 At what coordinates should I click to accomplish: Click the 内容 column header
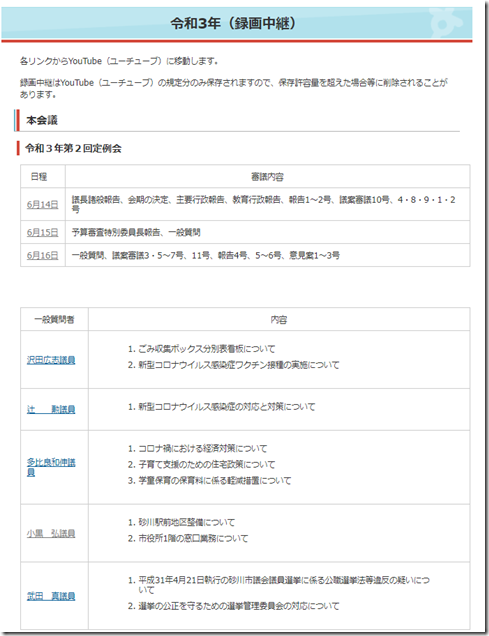coord(279,320)
